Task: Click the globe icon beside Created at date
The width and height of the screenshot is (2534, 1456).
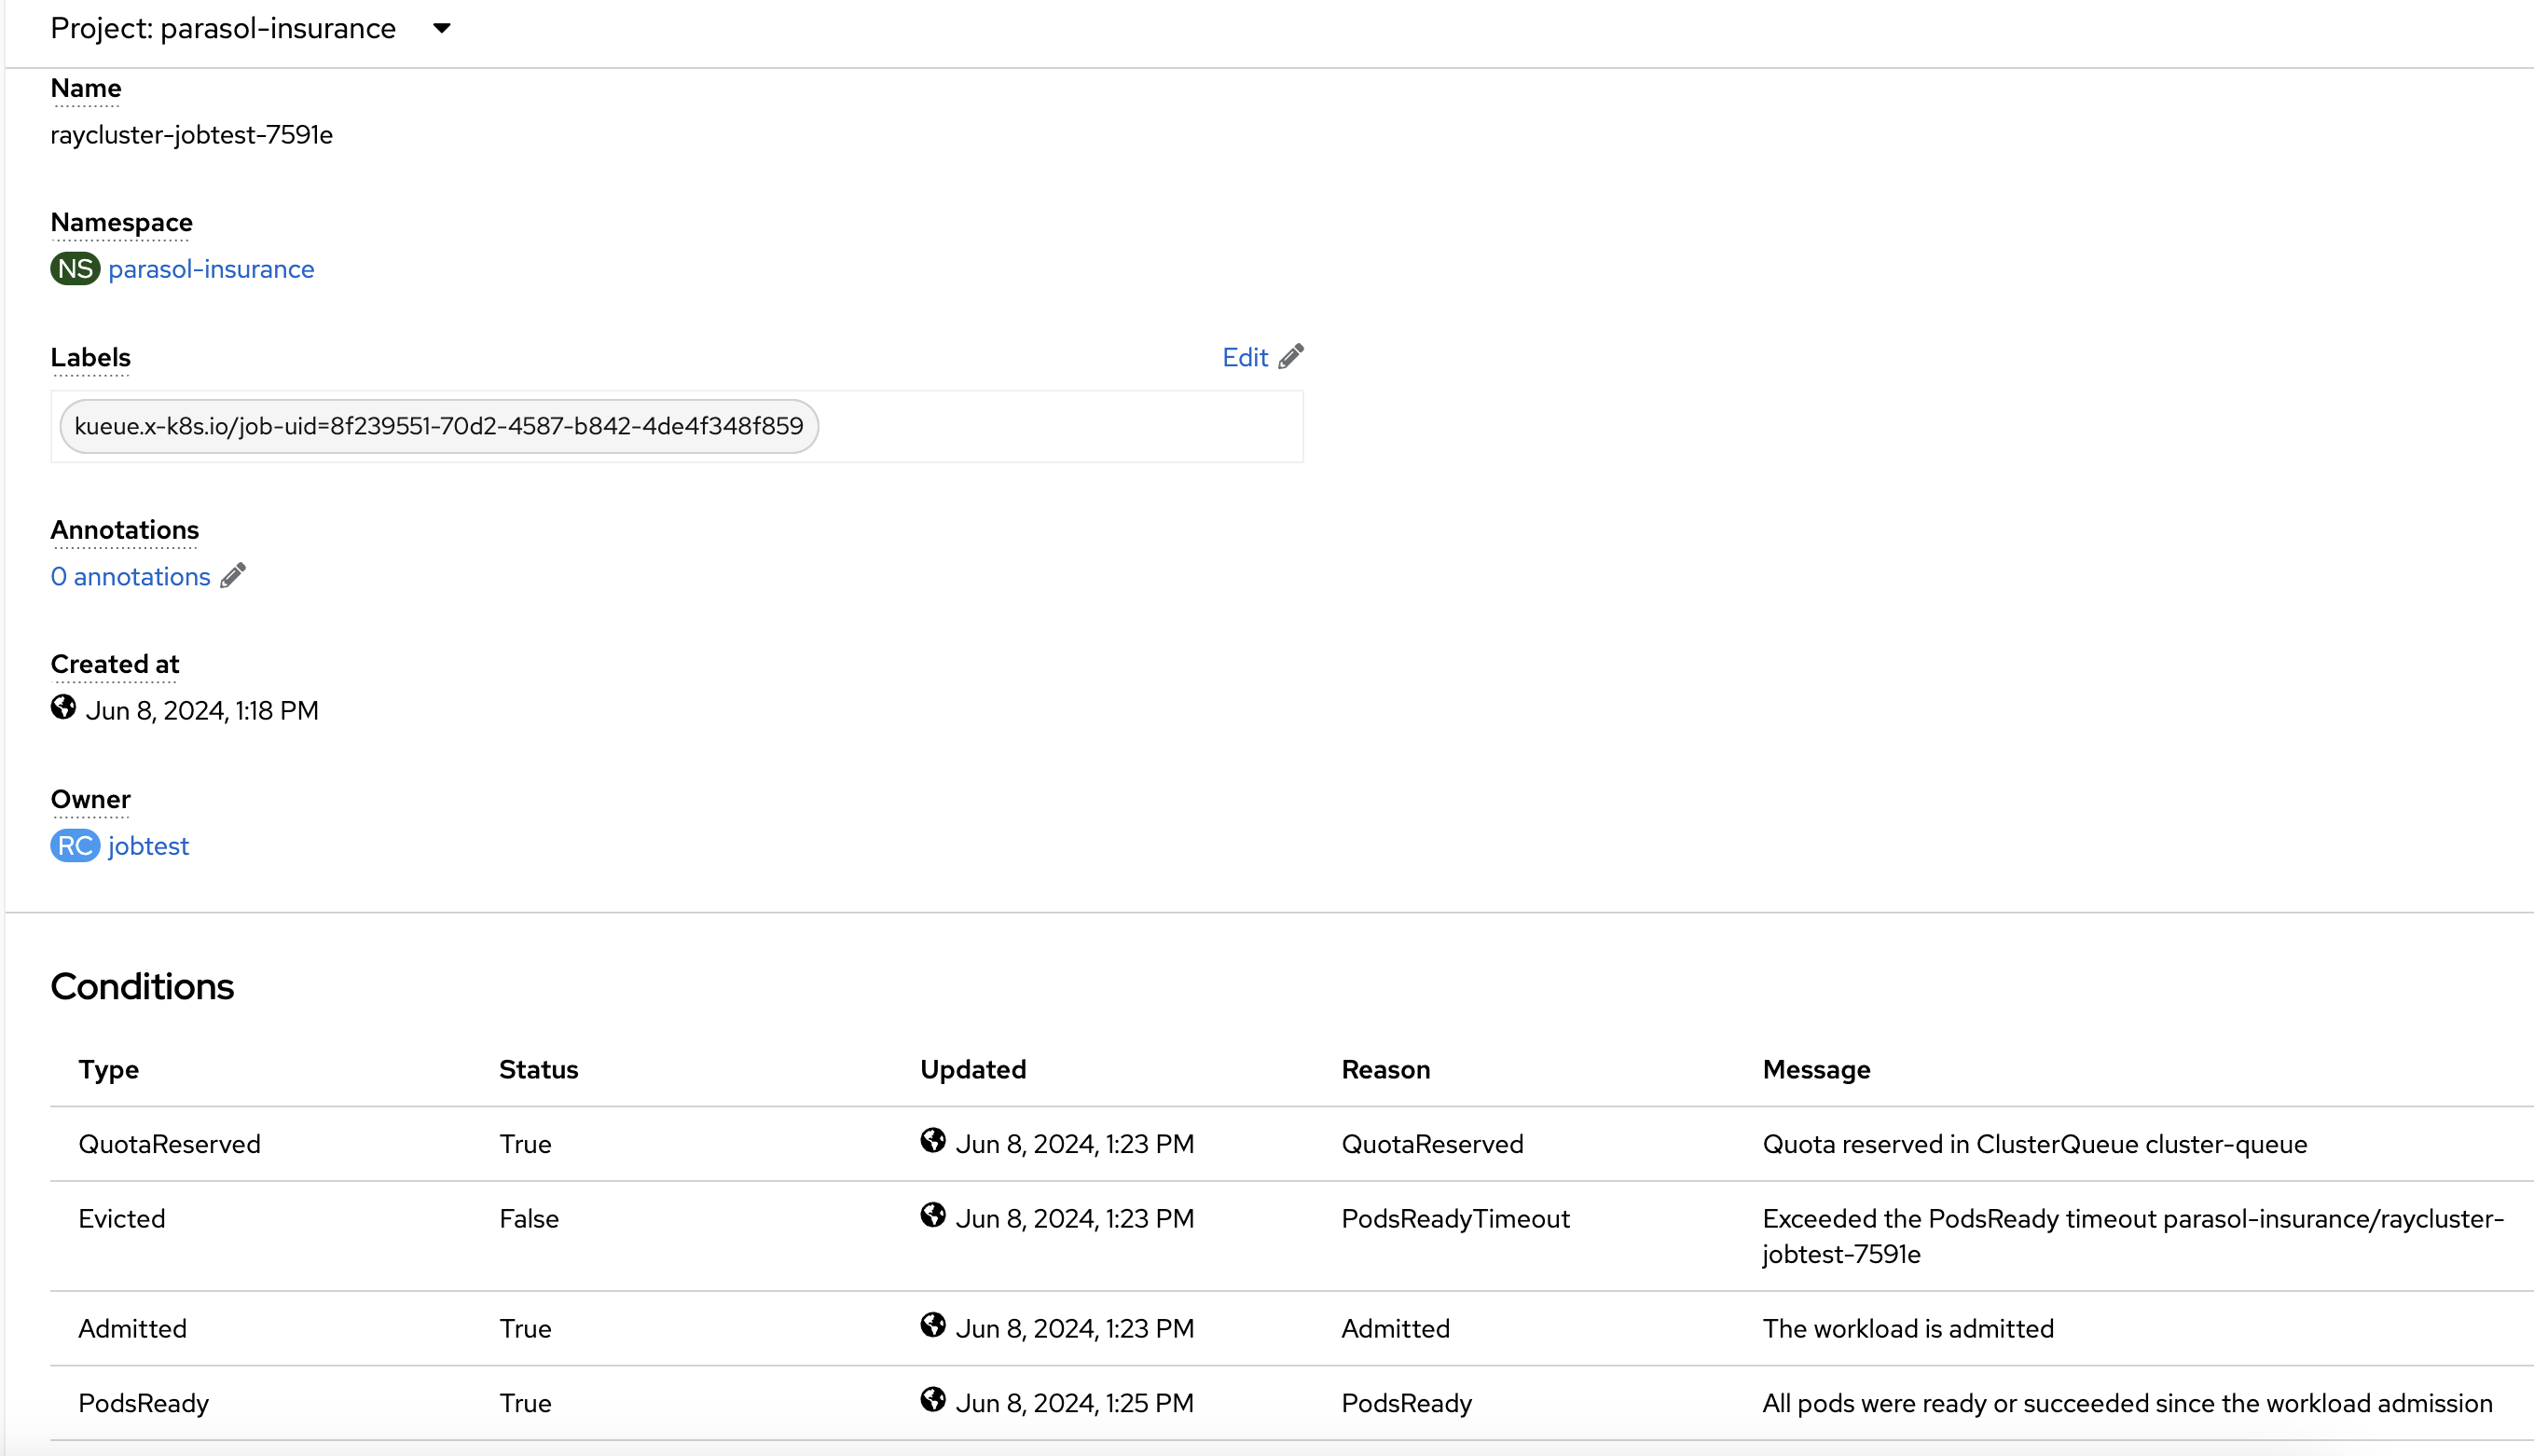Action: tap(63, 708)
